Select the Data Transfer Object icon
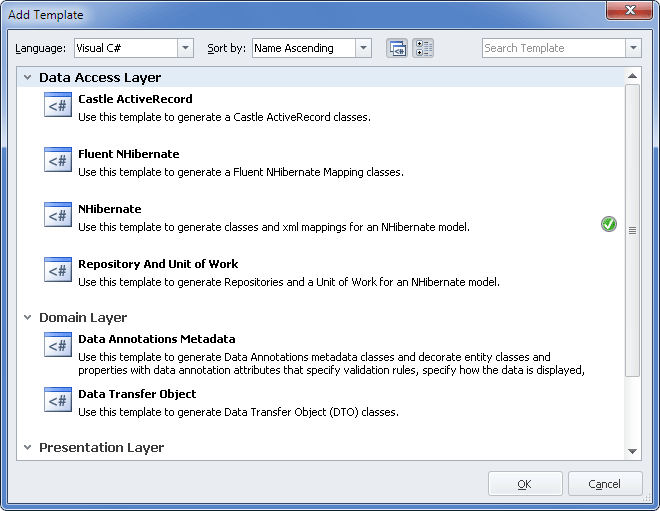This screenshot has width=660, height=511. (58, 400)
